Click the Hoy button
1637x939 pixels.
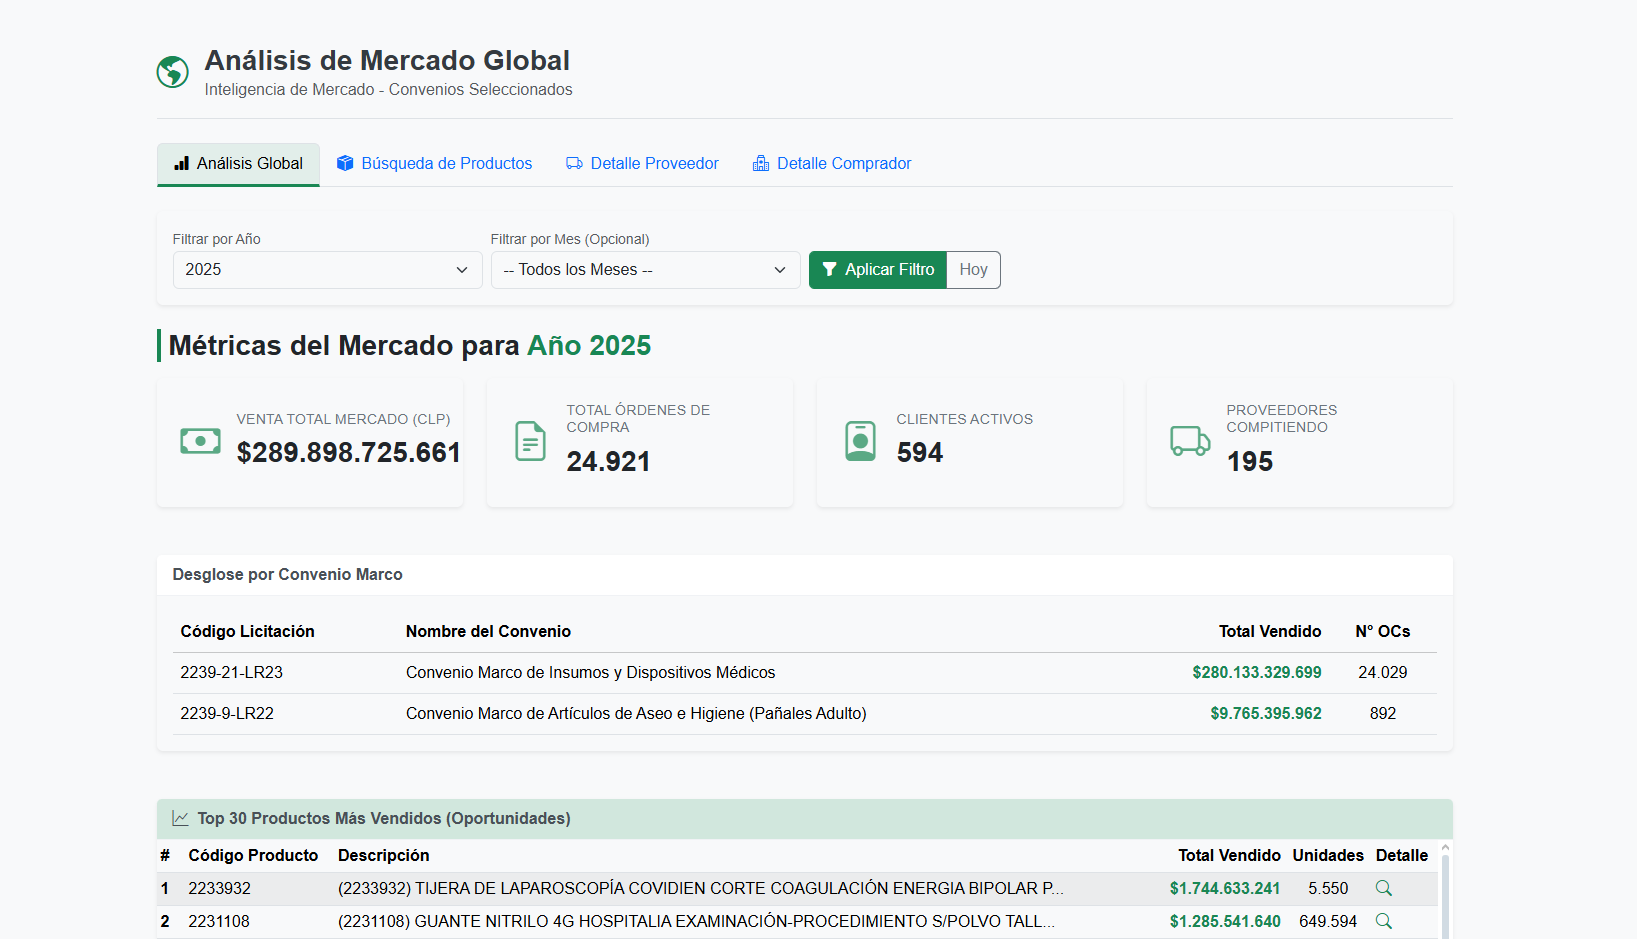[x=972, y=269]
